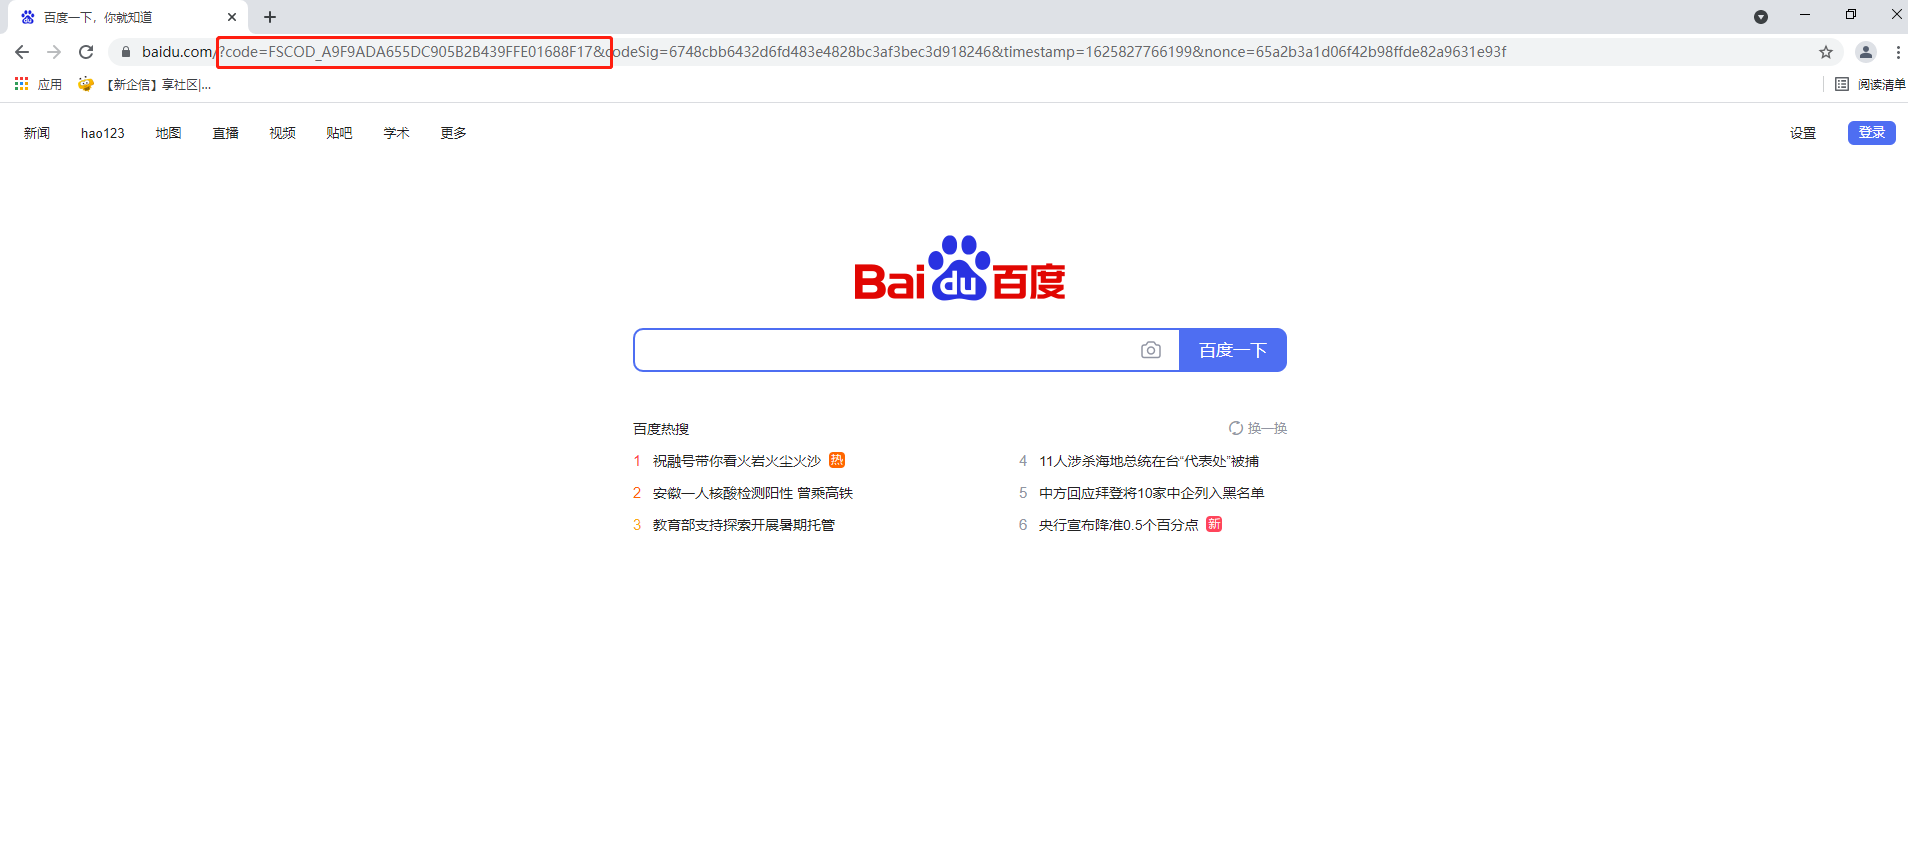The width and height of the screenshot is (1908, 861).
Task: Open hot search 中方回应拜登将10家中企列入黑名单
Action: 1152,493
